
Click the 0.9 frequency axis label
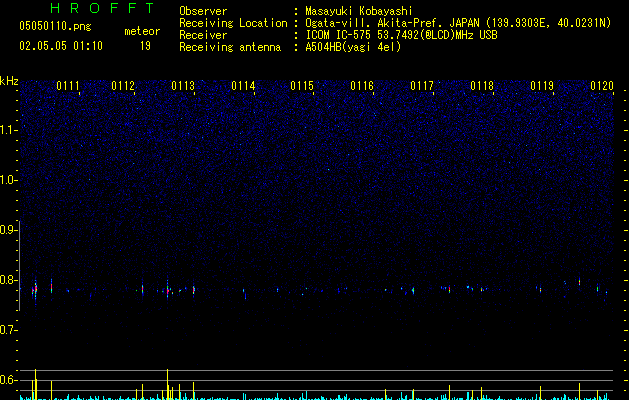click(x=8, y=230)
